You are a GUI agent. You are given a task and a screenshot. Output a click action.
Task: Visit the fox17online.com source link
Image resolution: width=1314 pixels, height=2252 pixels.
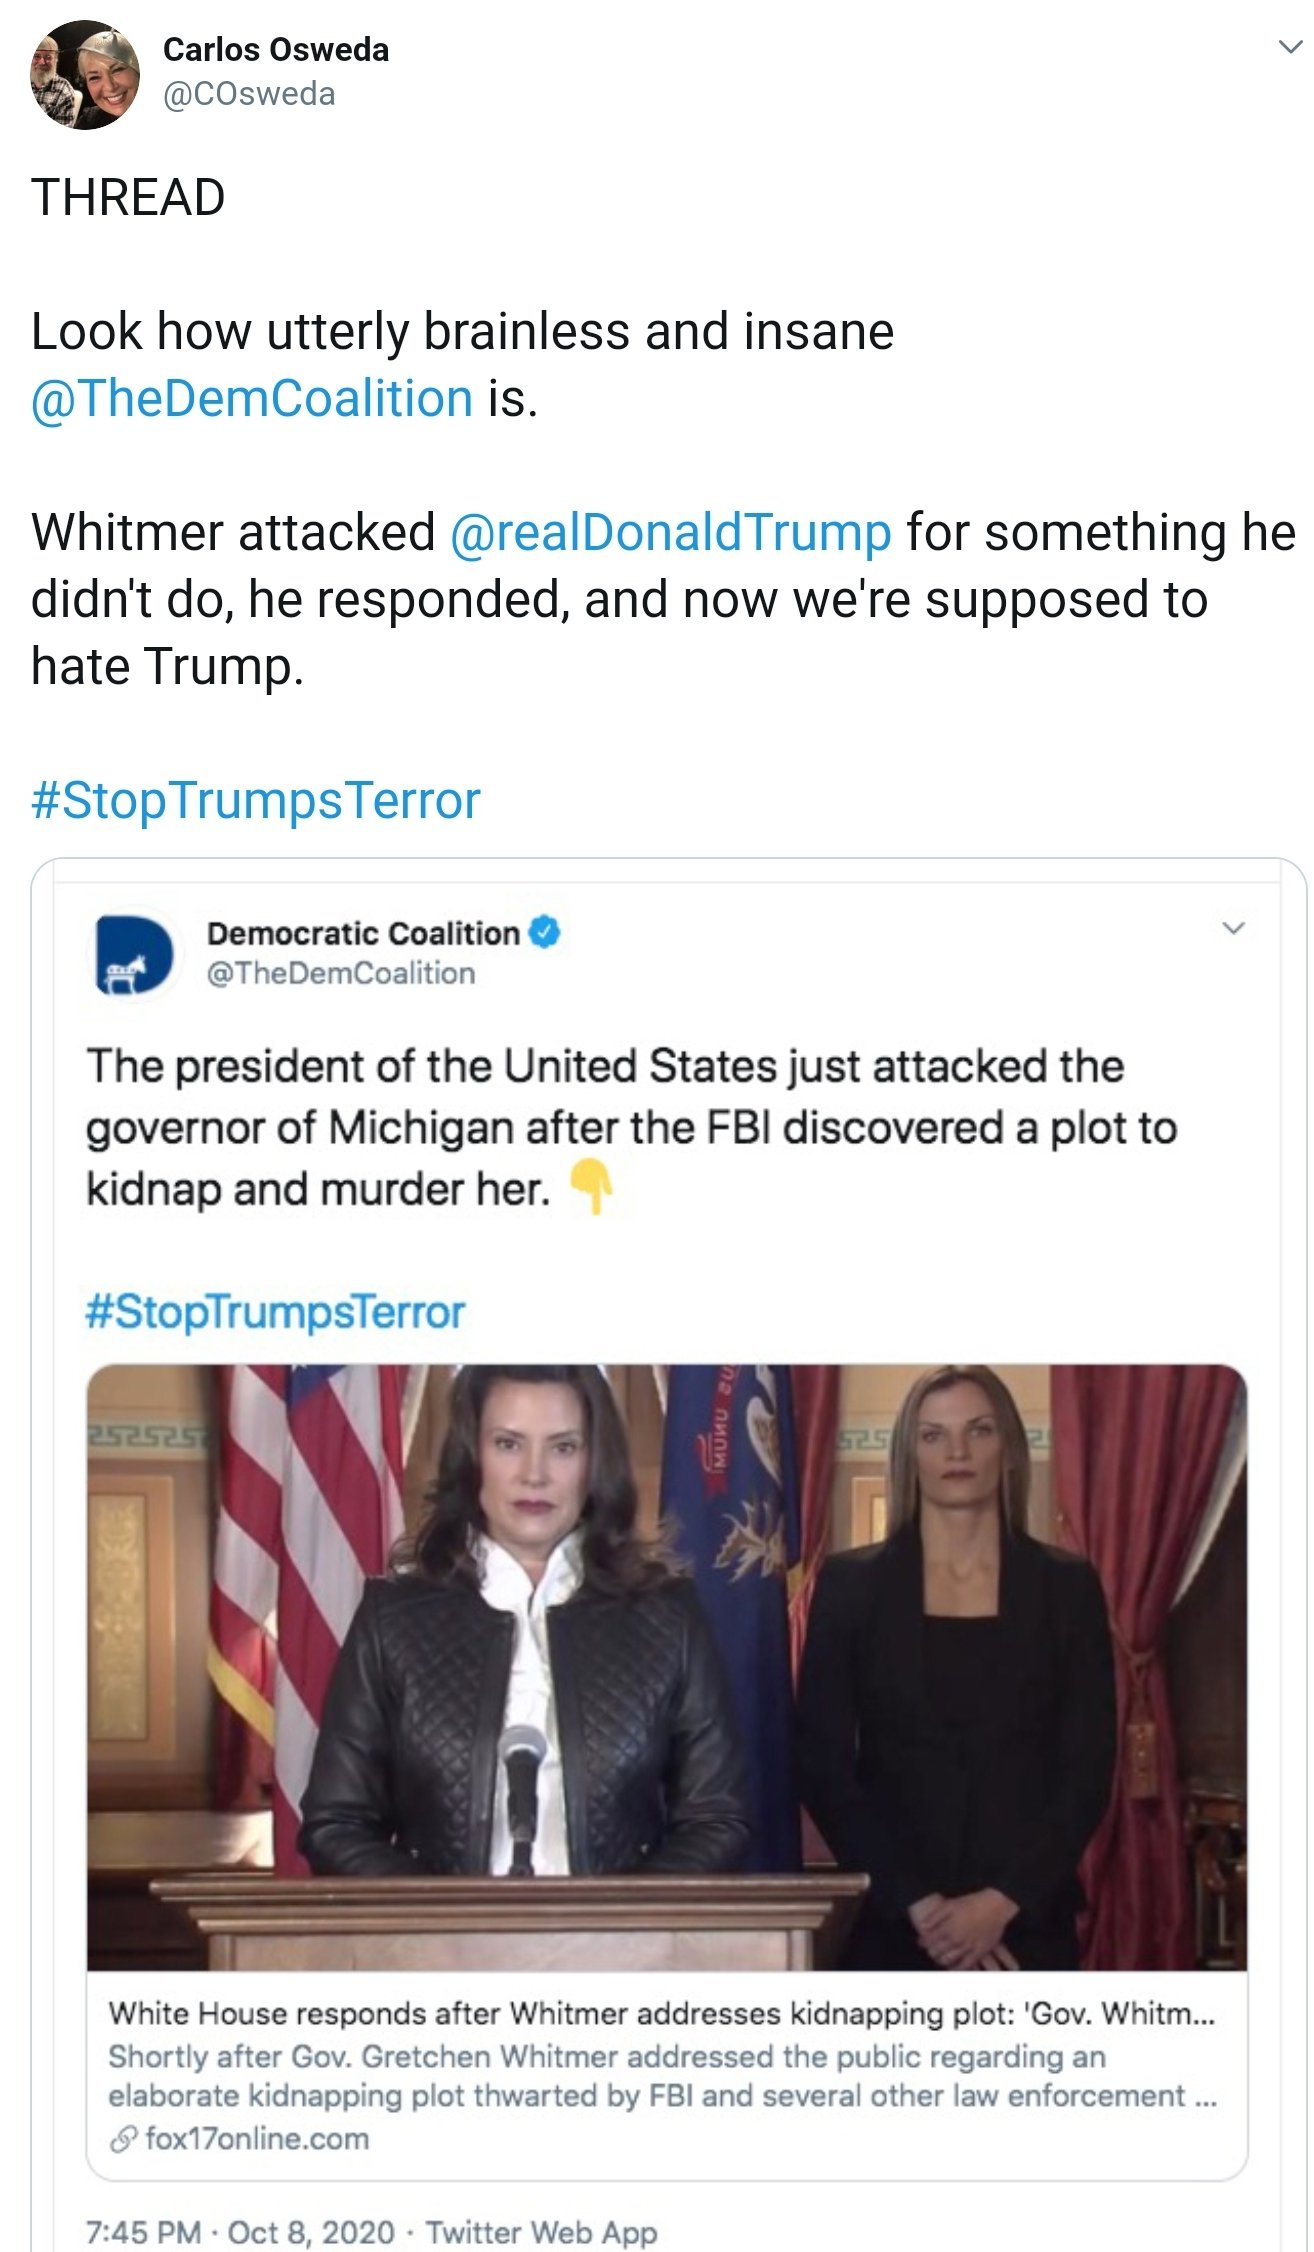point(257,2140)
